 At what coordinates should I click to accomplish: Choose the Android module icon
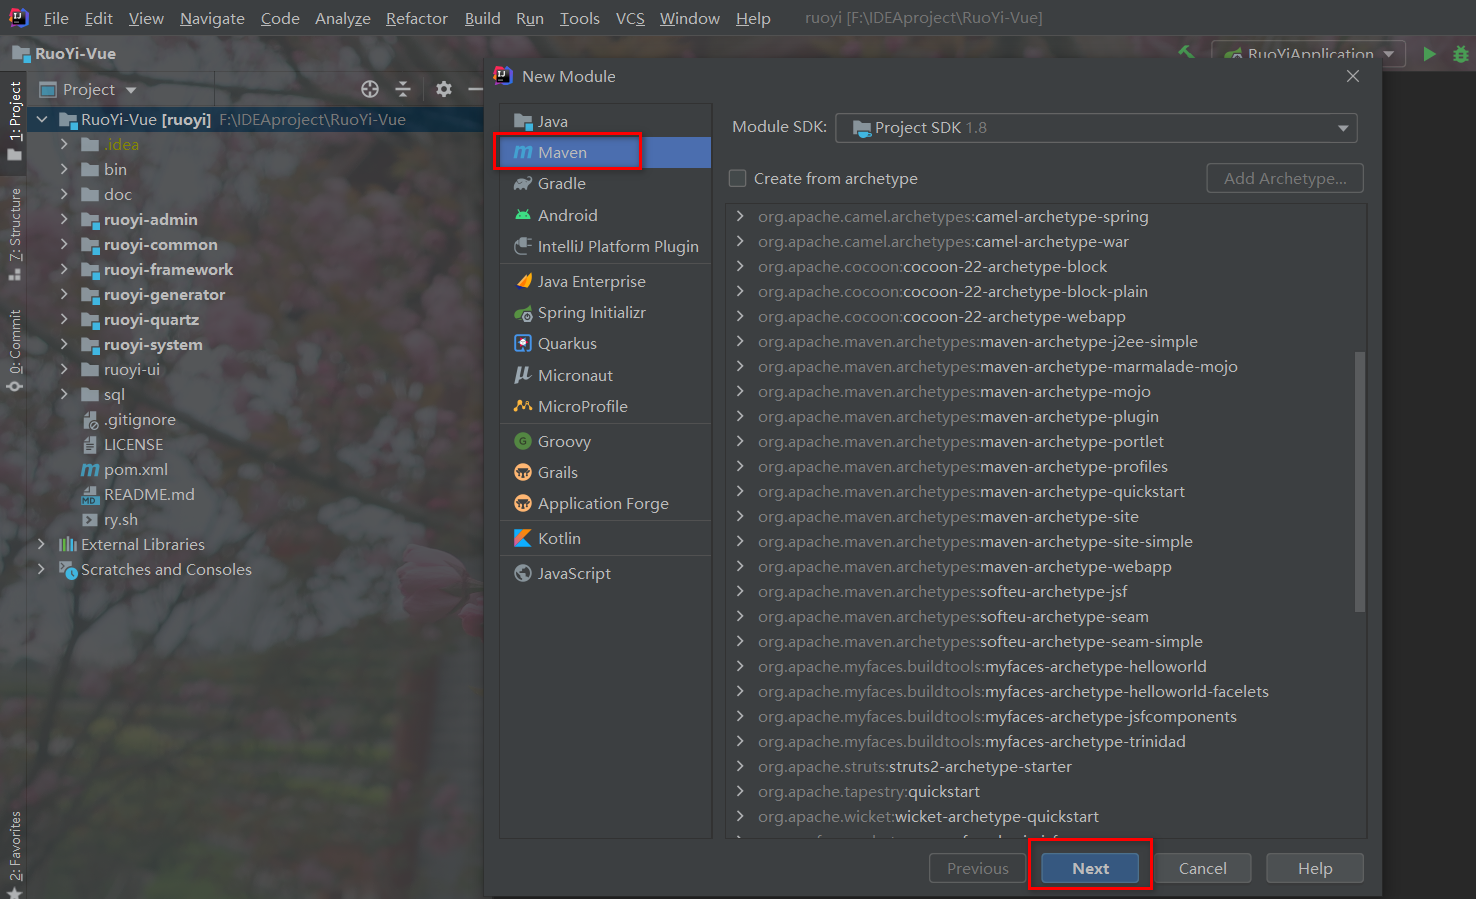[x=523, y=215]
